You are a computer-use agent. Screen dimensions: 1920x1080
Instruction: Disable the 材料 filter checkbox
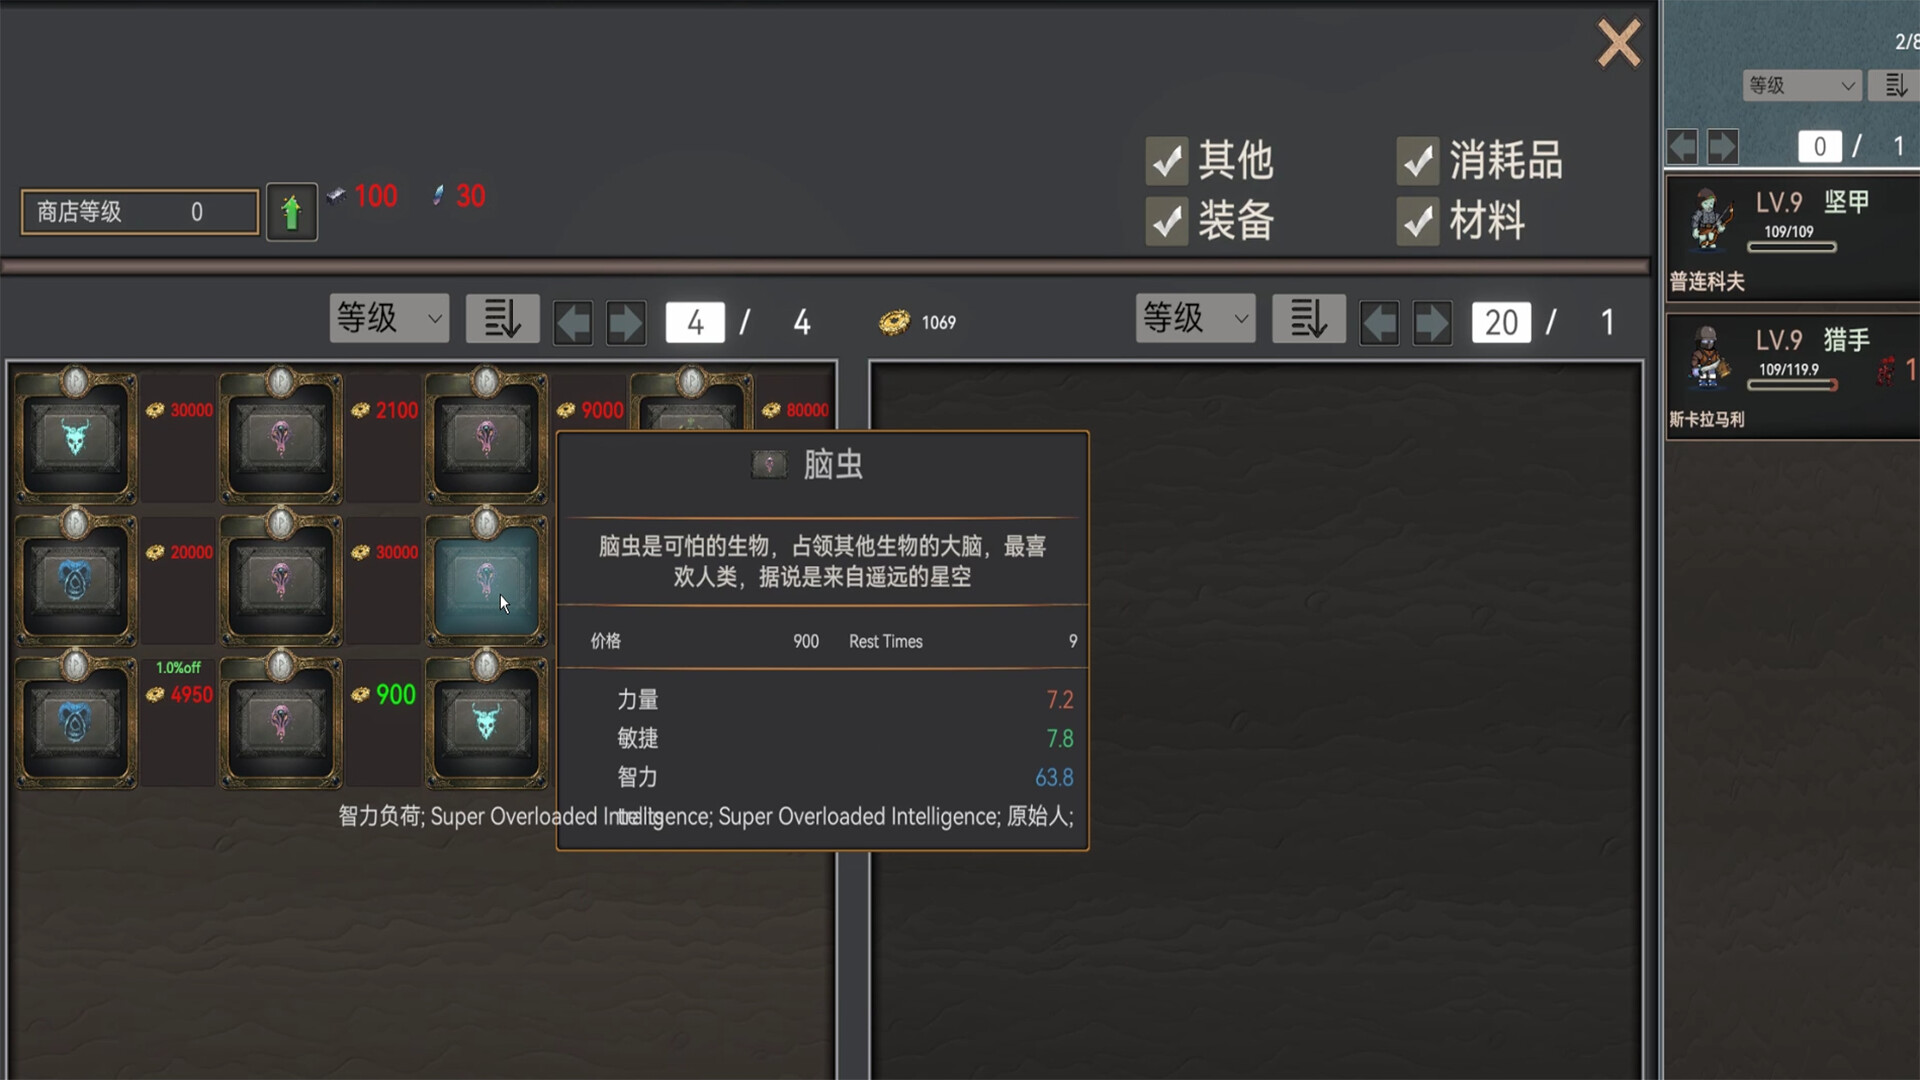click(1418, 221)
